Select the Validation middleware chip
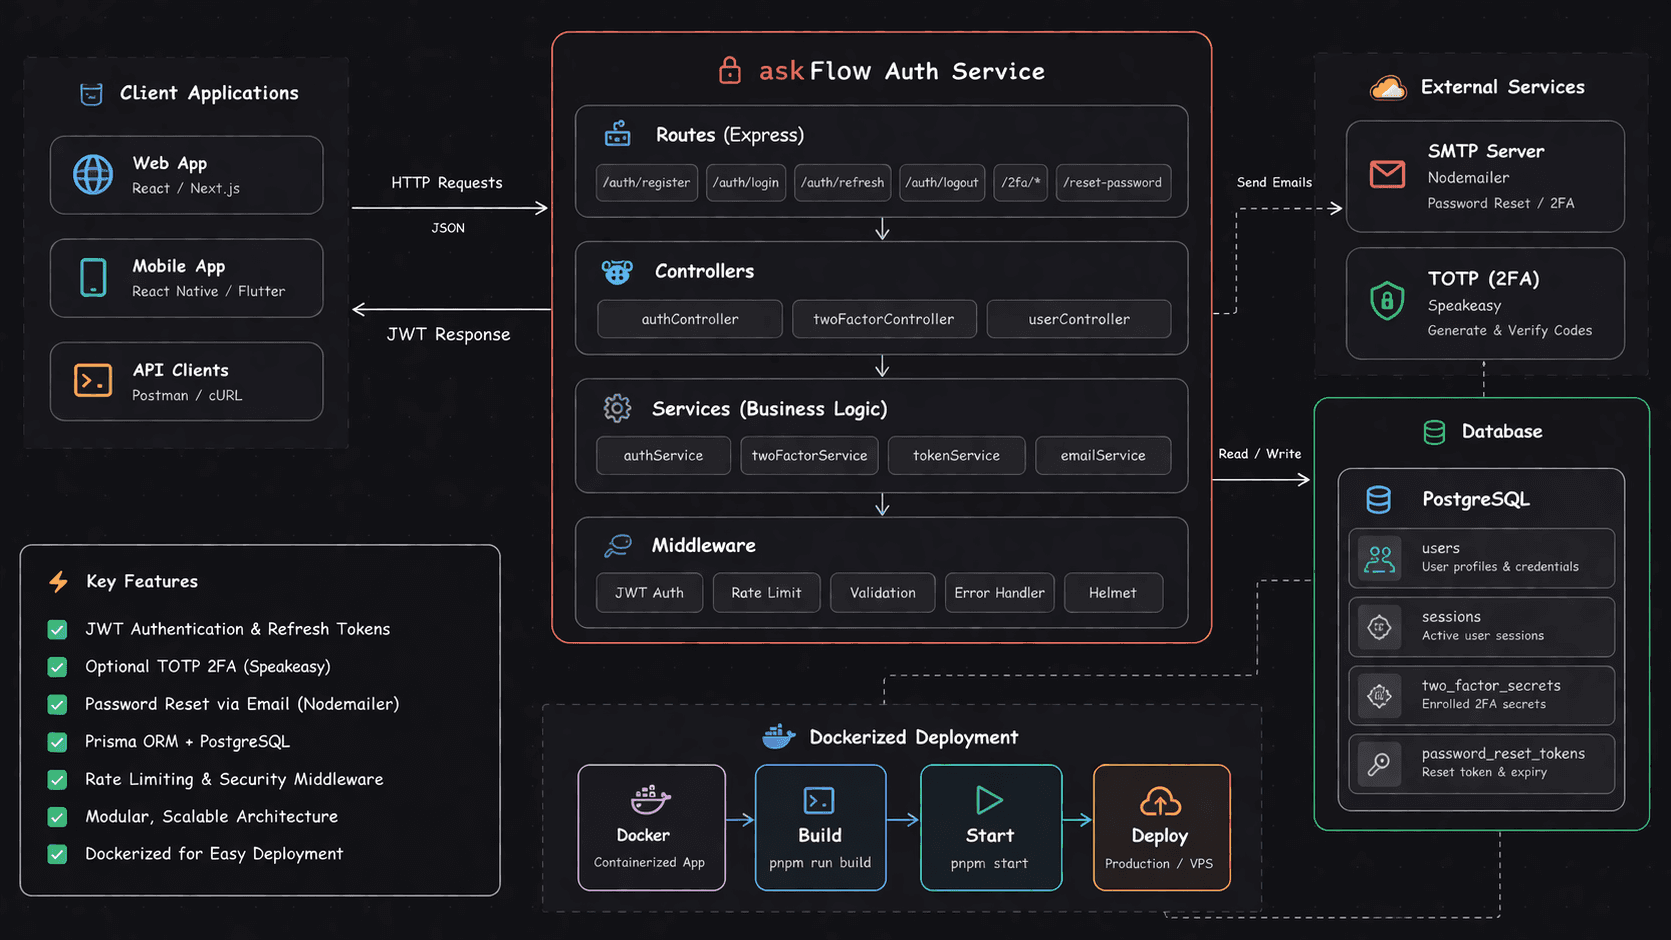 tap(883, 593)
